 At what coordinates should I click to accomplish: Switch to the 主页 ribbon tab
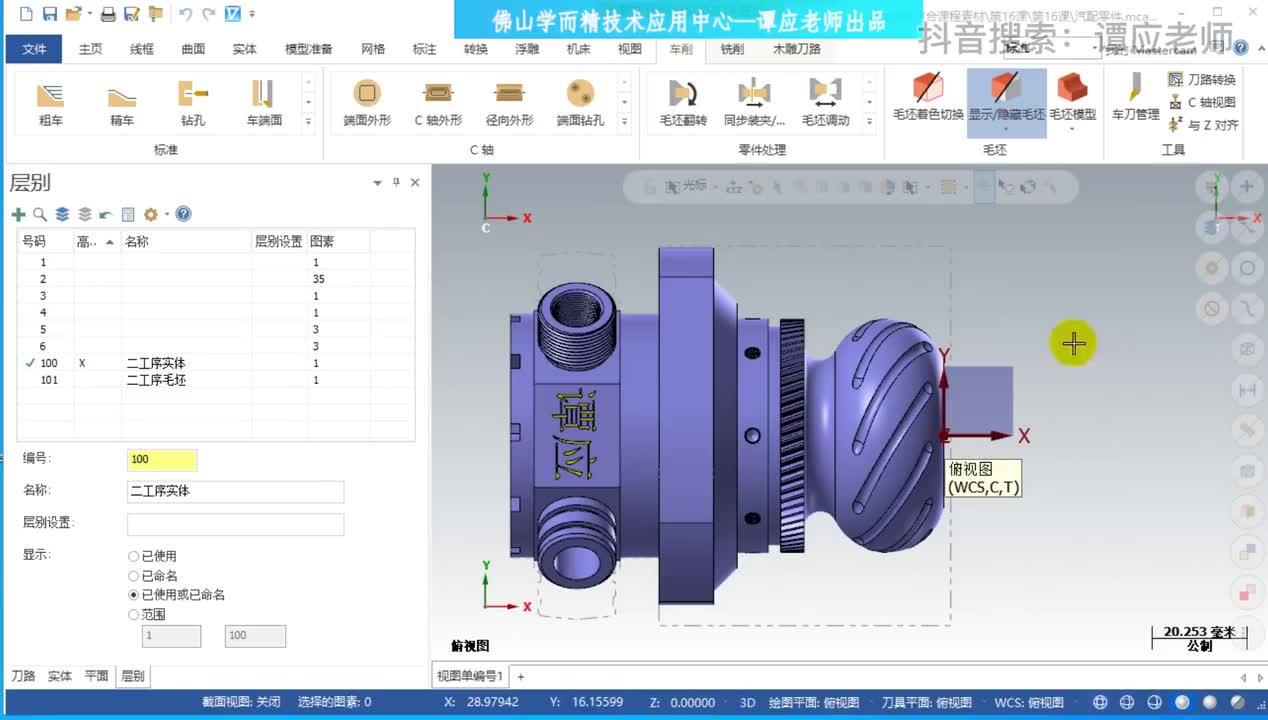90,49
